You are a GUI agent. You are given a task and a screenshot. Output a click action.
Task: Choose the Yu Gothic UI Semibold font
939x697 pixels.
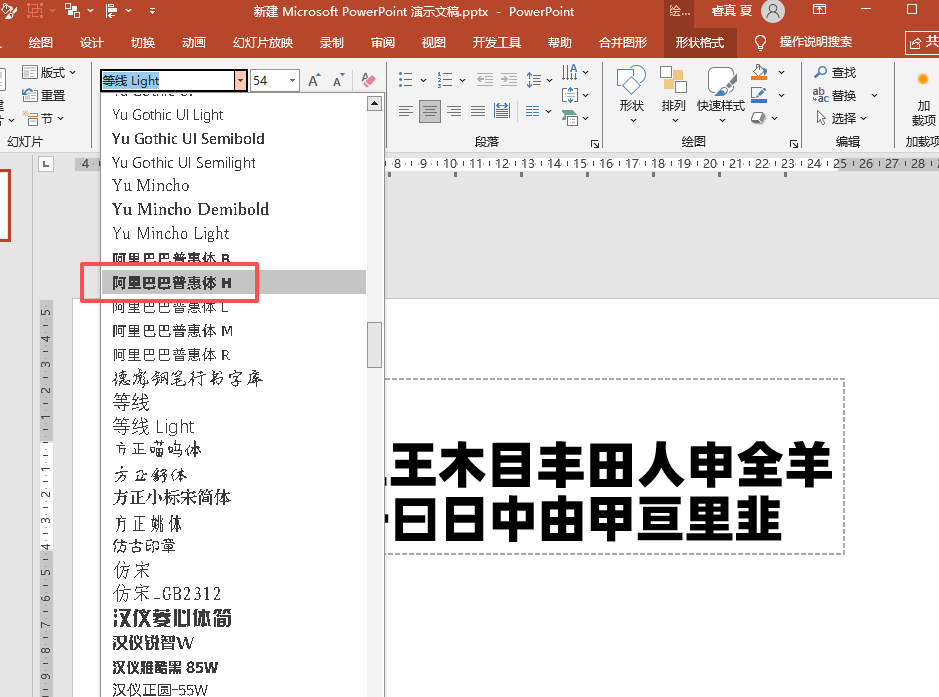pyautogui.click(x=234, y=139)
